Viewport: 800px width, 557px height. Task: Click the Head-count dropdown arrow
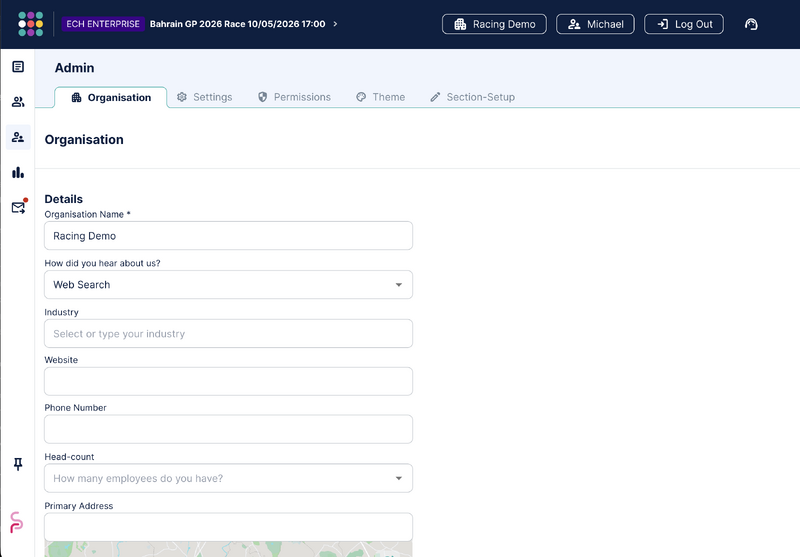399,478
